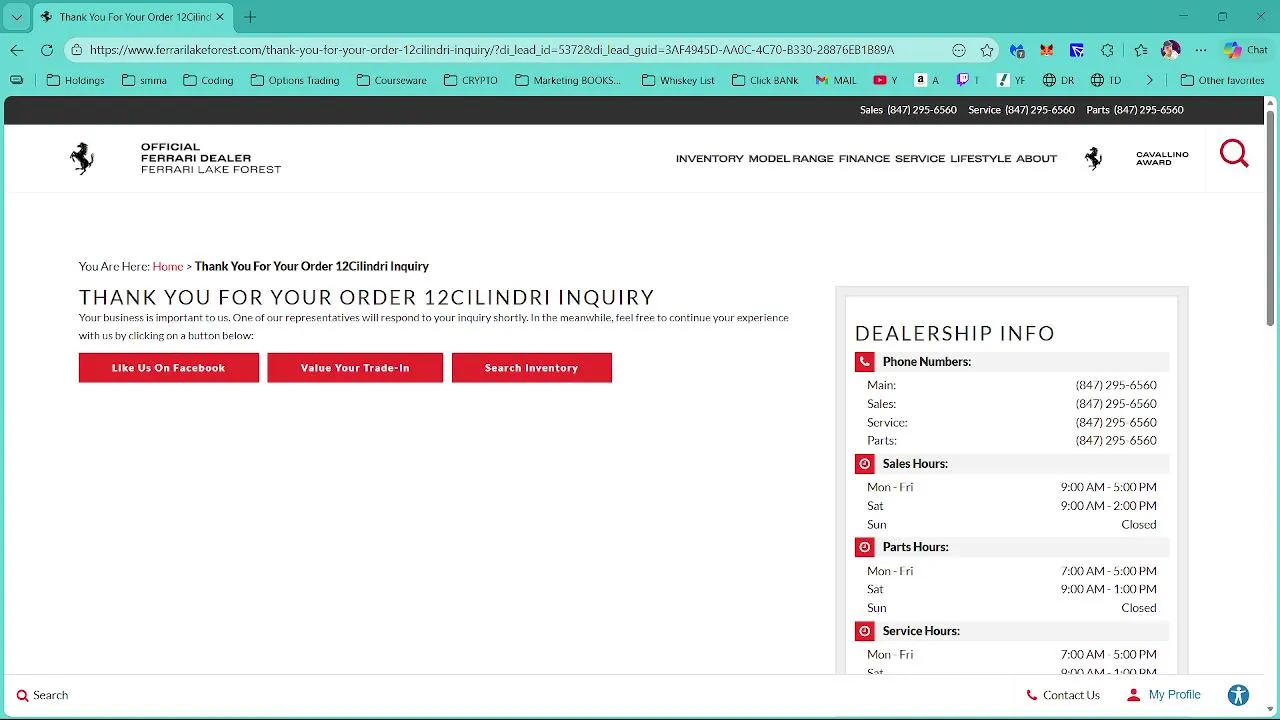
Task: Show more bookmarks chevron
Action: [x=1149, y=80]
